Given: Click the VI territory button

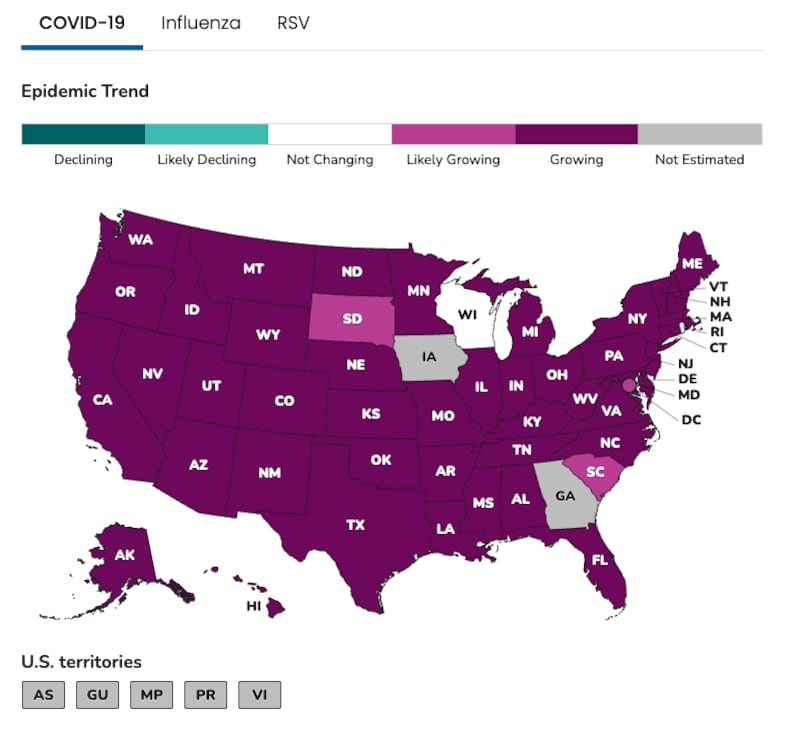Looking at the screenshot, I should pyautogui.click(x=260, y=695).
